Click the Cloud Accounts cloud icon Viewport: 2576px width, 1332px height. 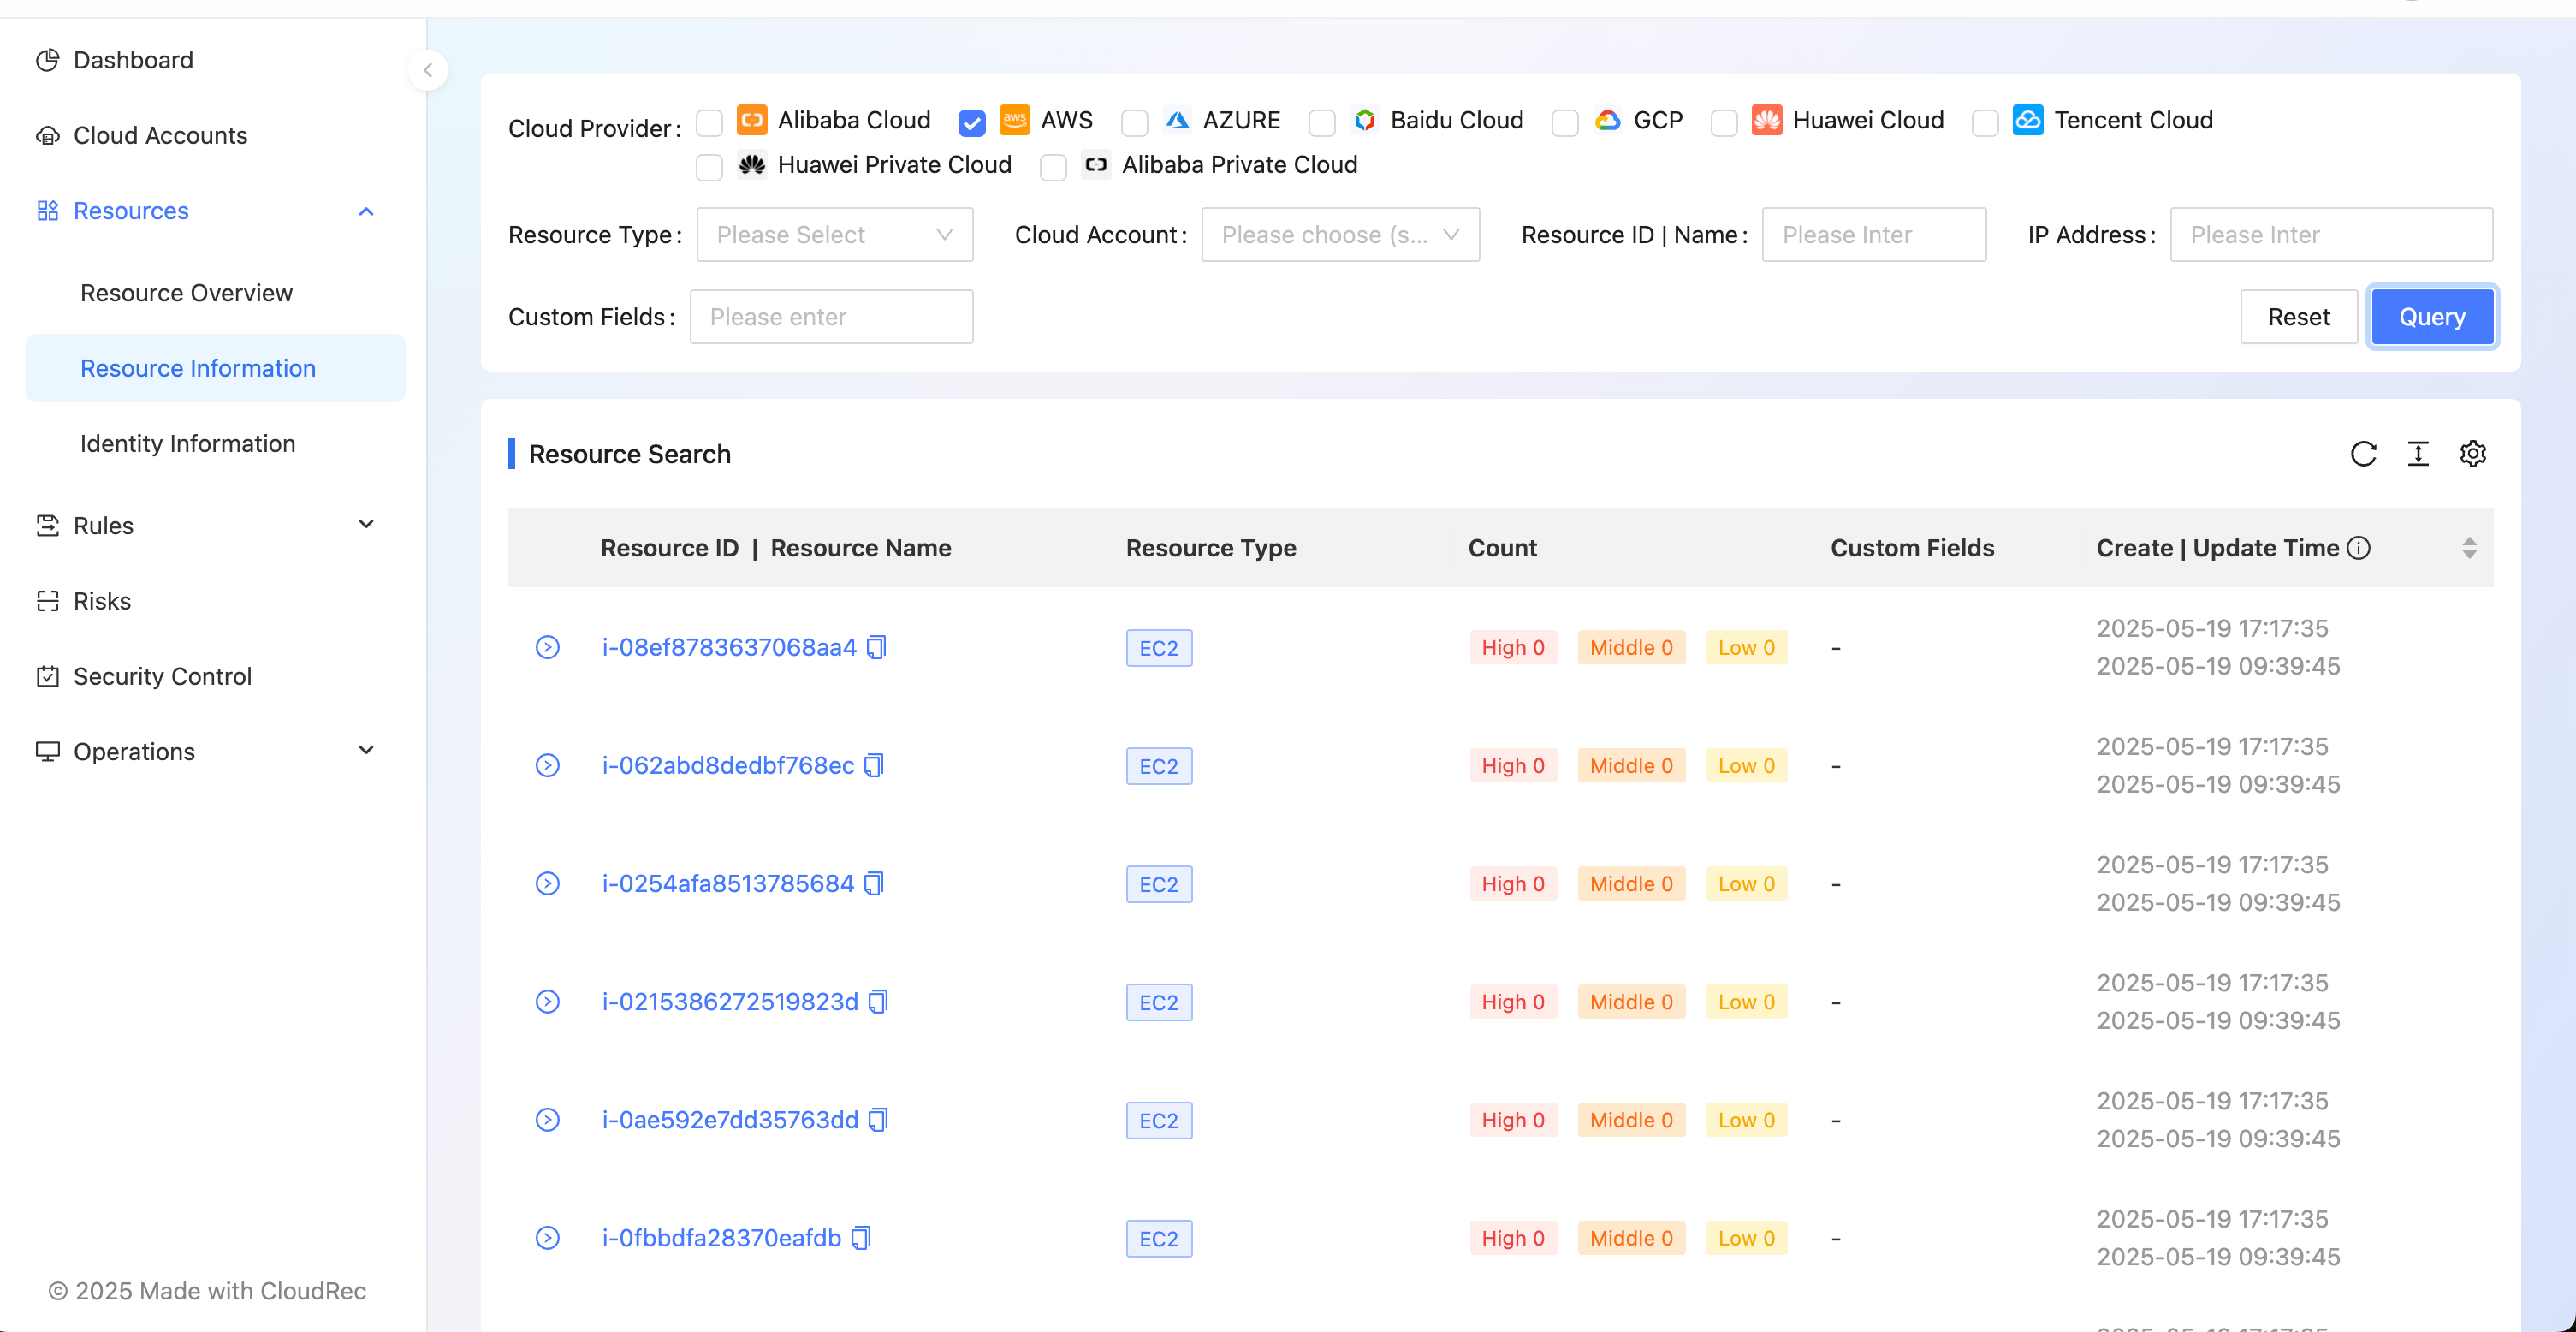pyautogui.click(x=47, y=135)
